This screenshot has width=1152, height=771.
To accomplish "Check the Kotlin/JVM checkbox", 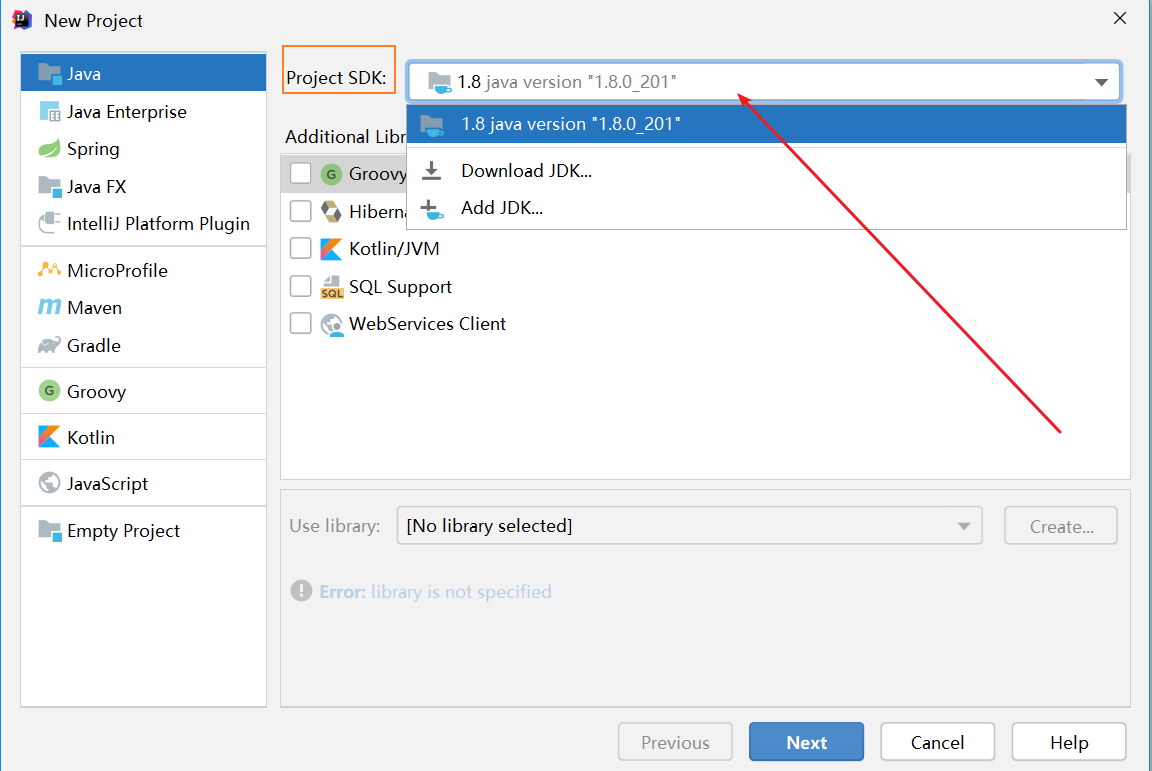I will point(300,248).
